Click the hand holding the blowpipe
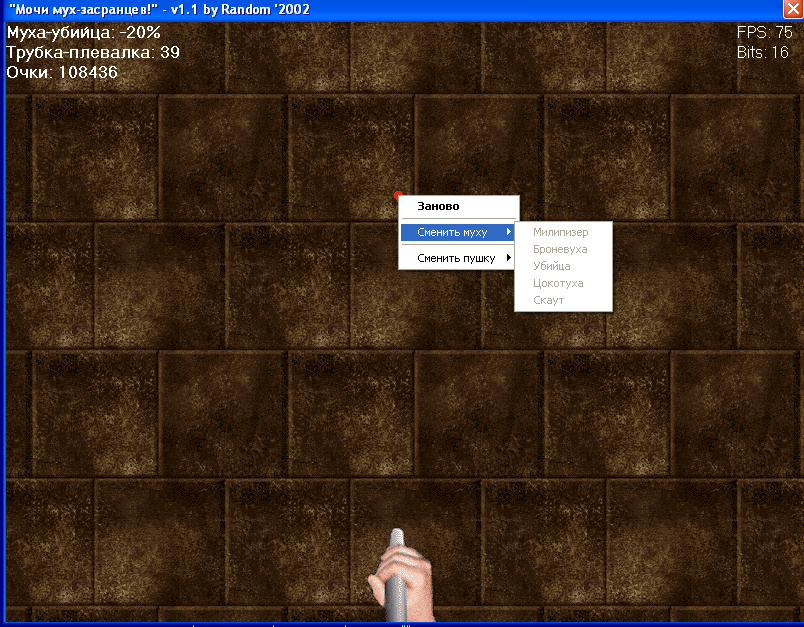 tap(401, 575)
